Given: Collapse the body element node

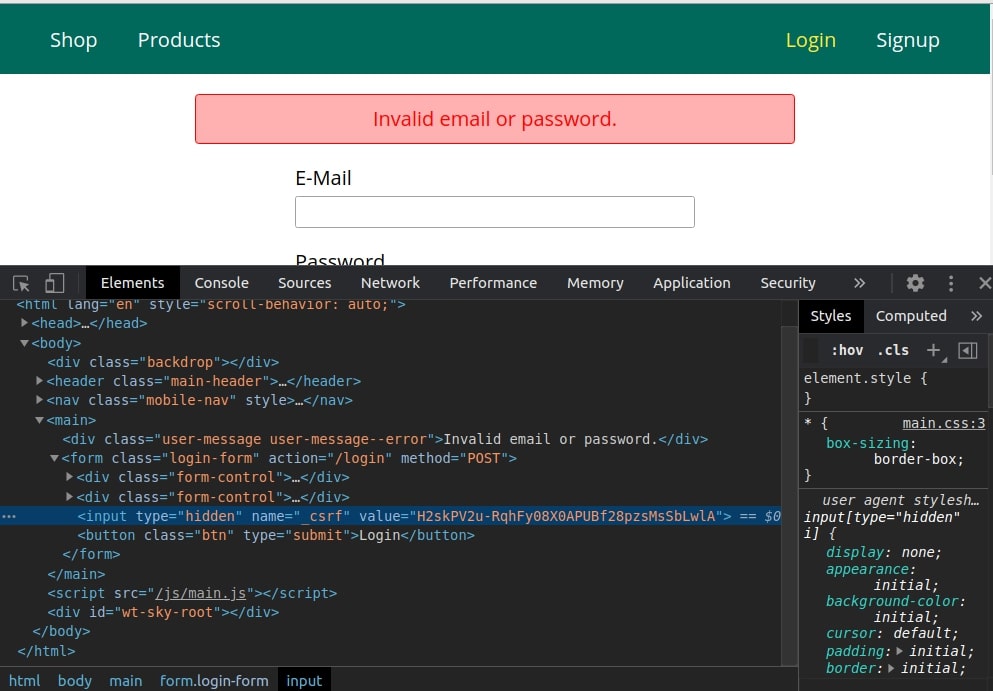Looking at the screenshot, I should (24, 343).
